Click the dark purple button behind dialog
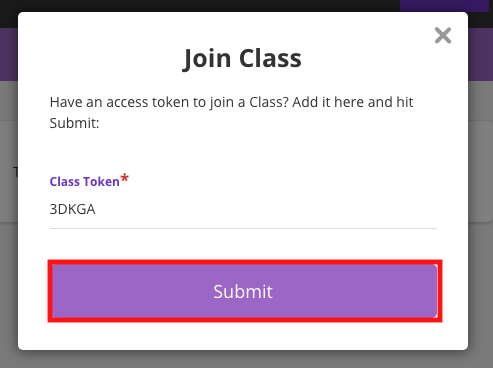 pyautogui.click(x=444, y=6)
